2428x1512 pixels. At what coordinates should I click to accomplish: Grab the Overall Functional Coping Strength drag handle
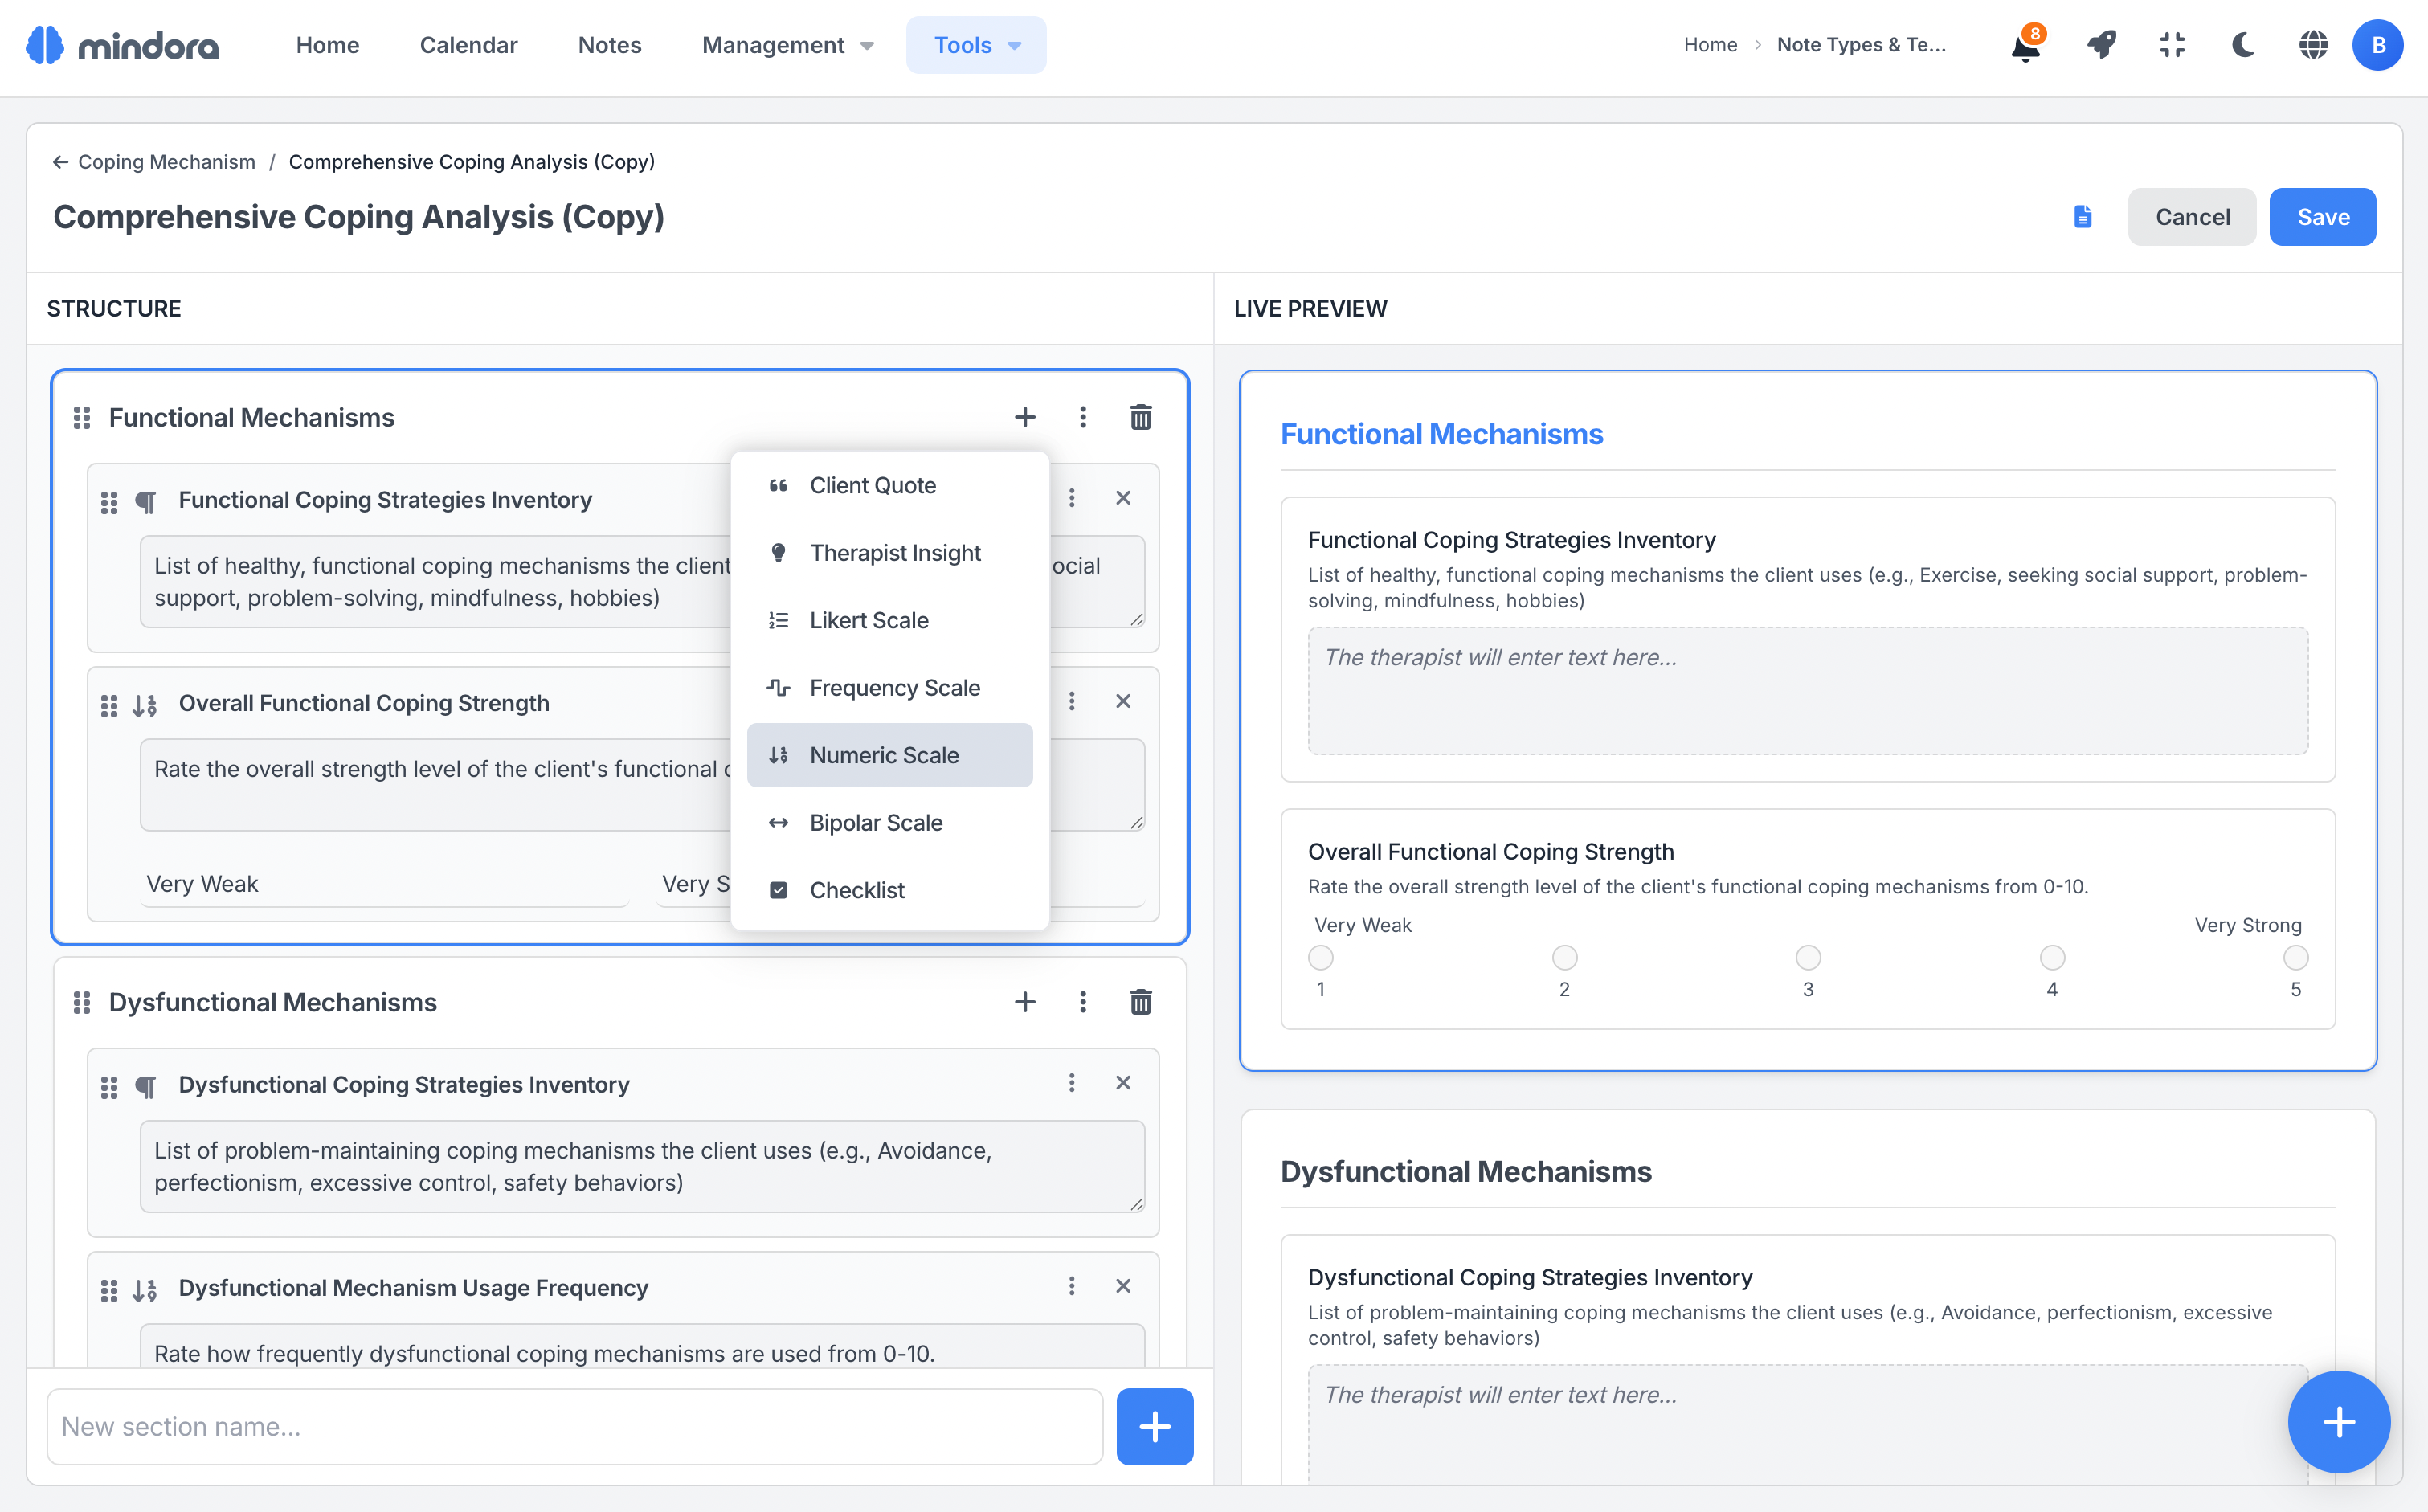[x=109, y=706]
